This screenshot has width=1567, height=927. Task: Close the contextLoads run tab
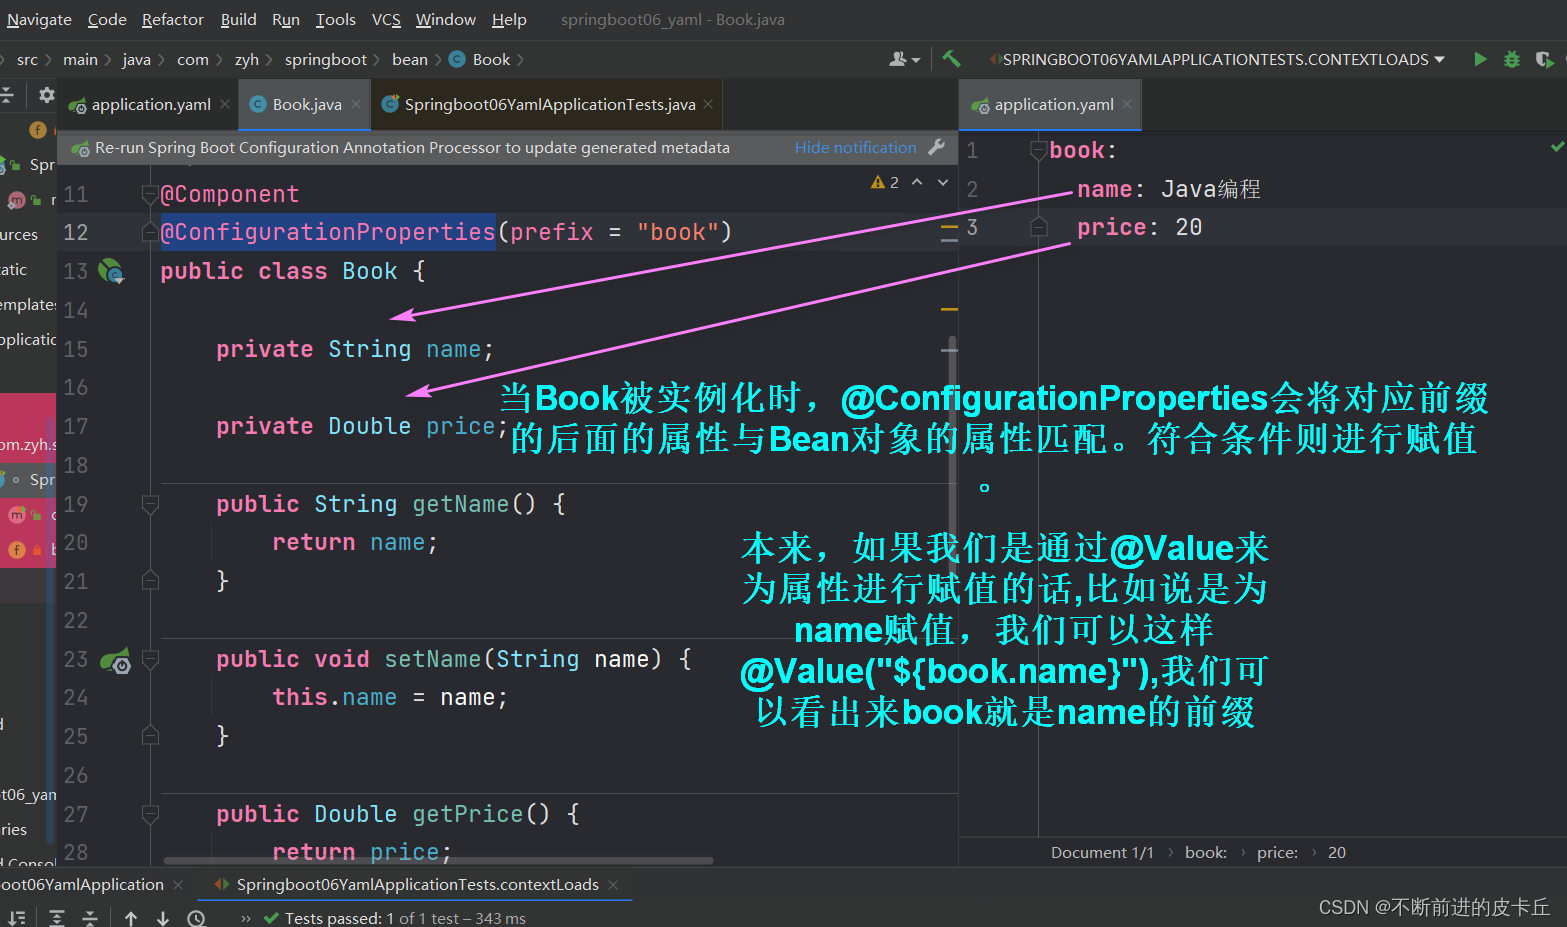(x=613, y=885)
